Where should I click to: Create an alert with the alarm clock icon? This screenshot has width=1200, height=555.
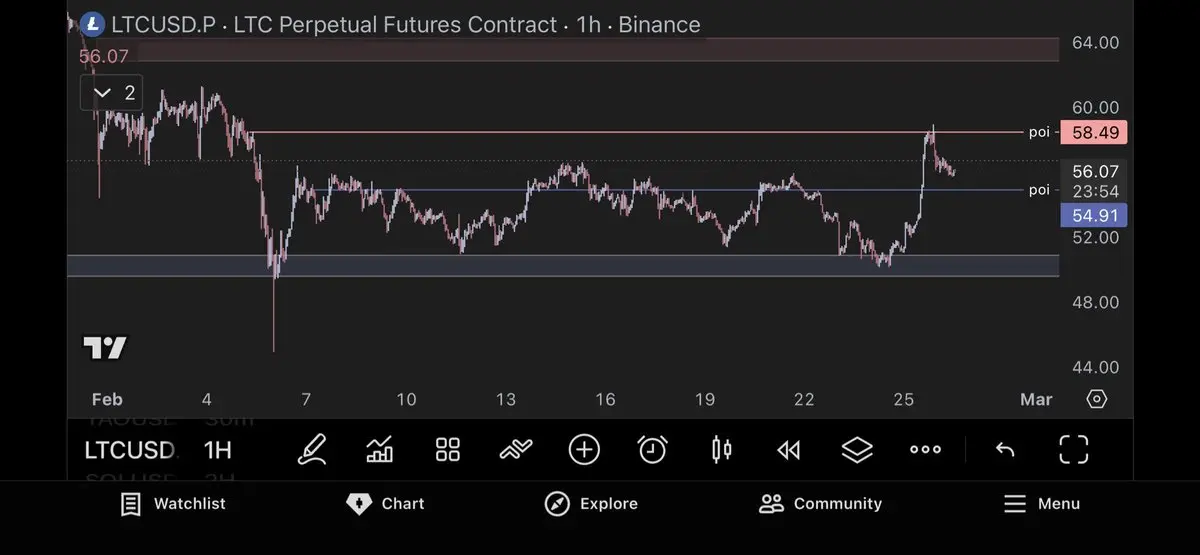point(652,450)
